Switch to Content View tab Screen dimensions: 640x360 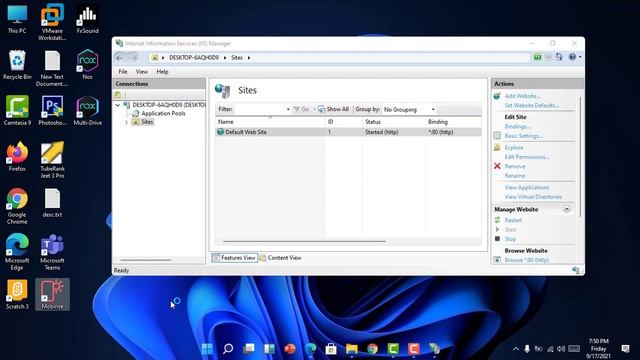tap(281, 258)
